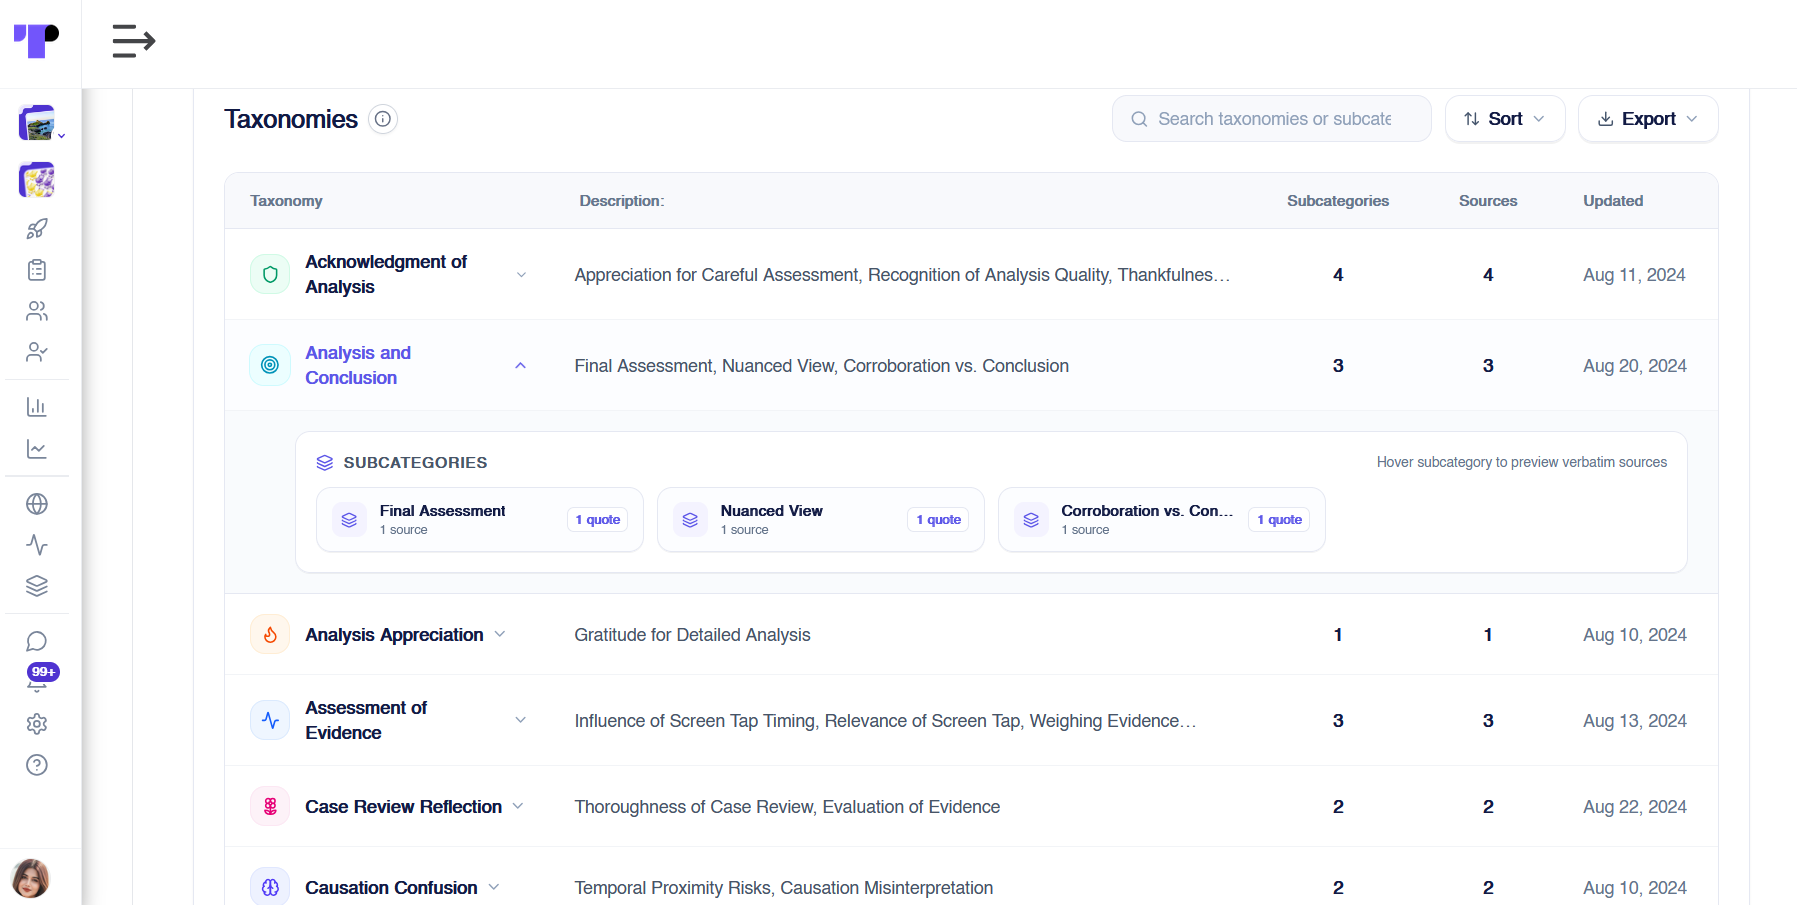Expand Analysis Appreciation row

[500, 635]
